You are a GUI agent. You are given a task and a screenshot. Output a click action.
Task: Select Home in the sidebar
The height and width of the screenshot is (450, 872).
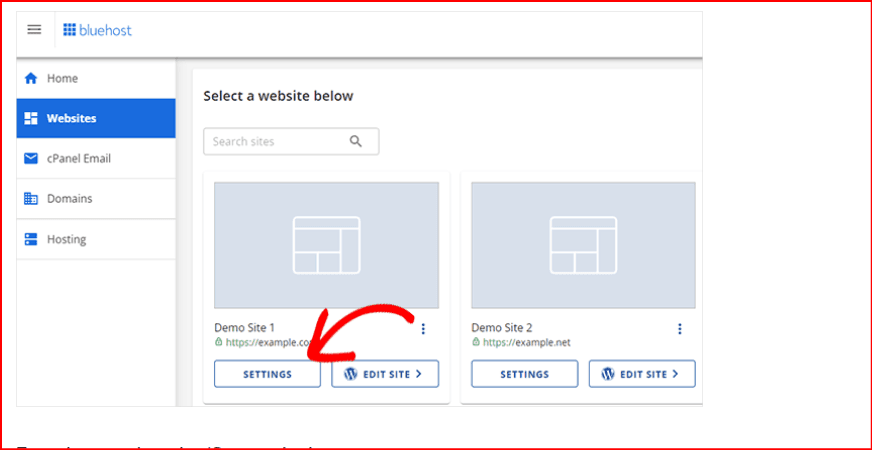(x=62, y=78)
